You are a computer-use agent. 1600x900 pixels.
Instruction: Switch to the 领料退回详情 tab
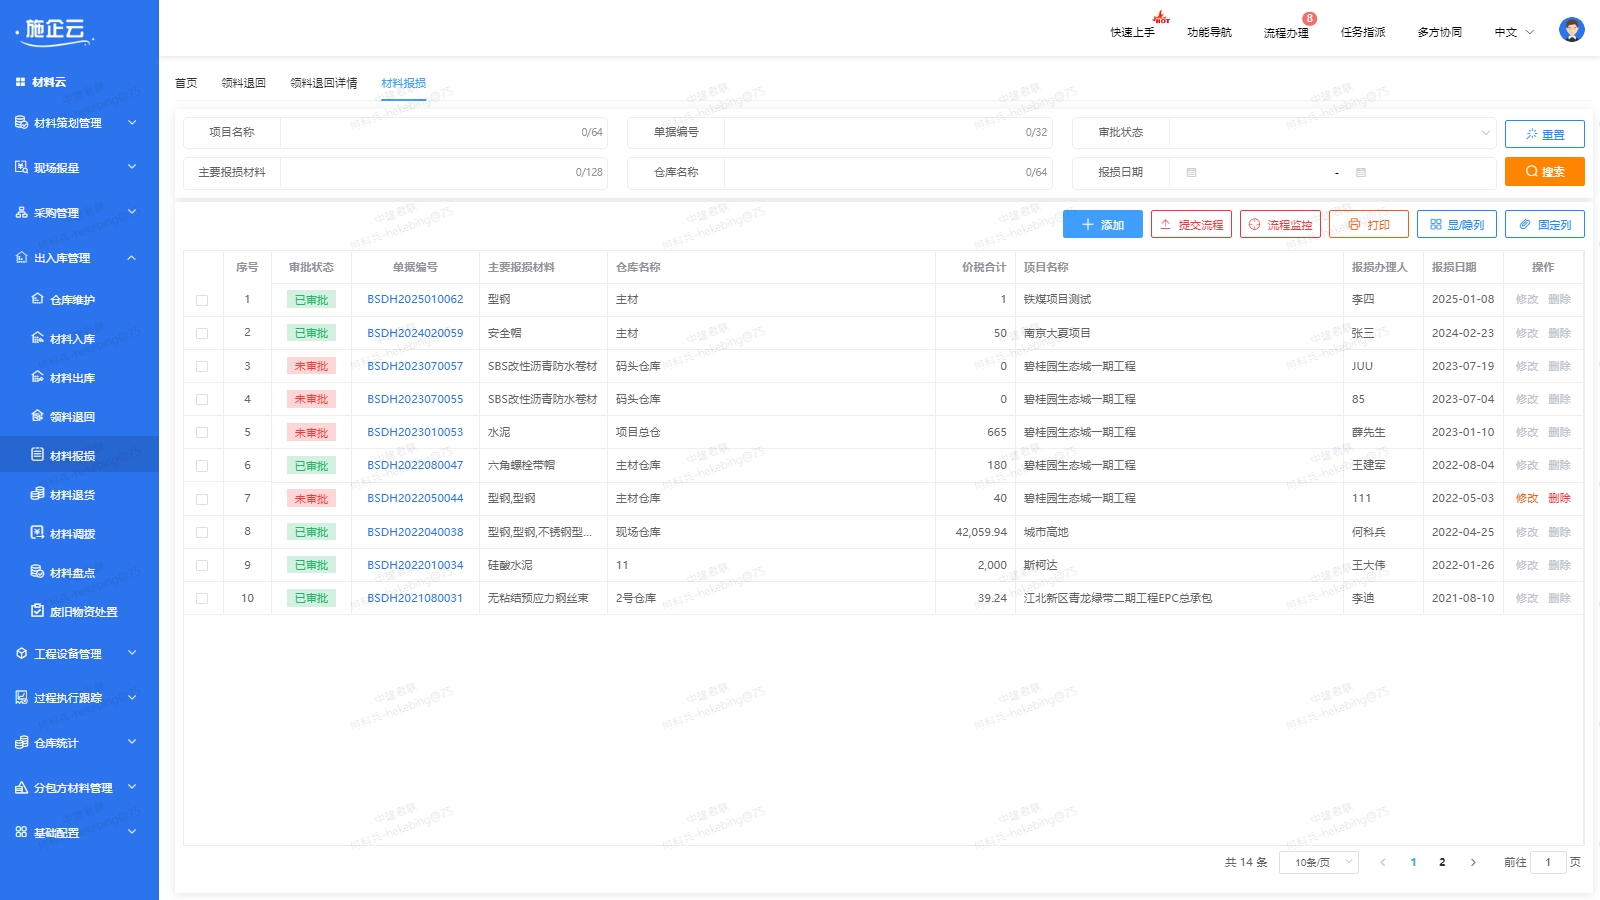pyautogui.click(x=323, y=83)
